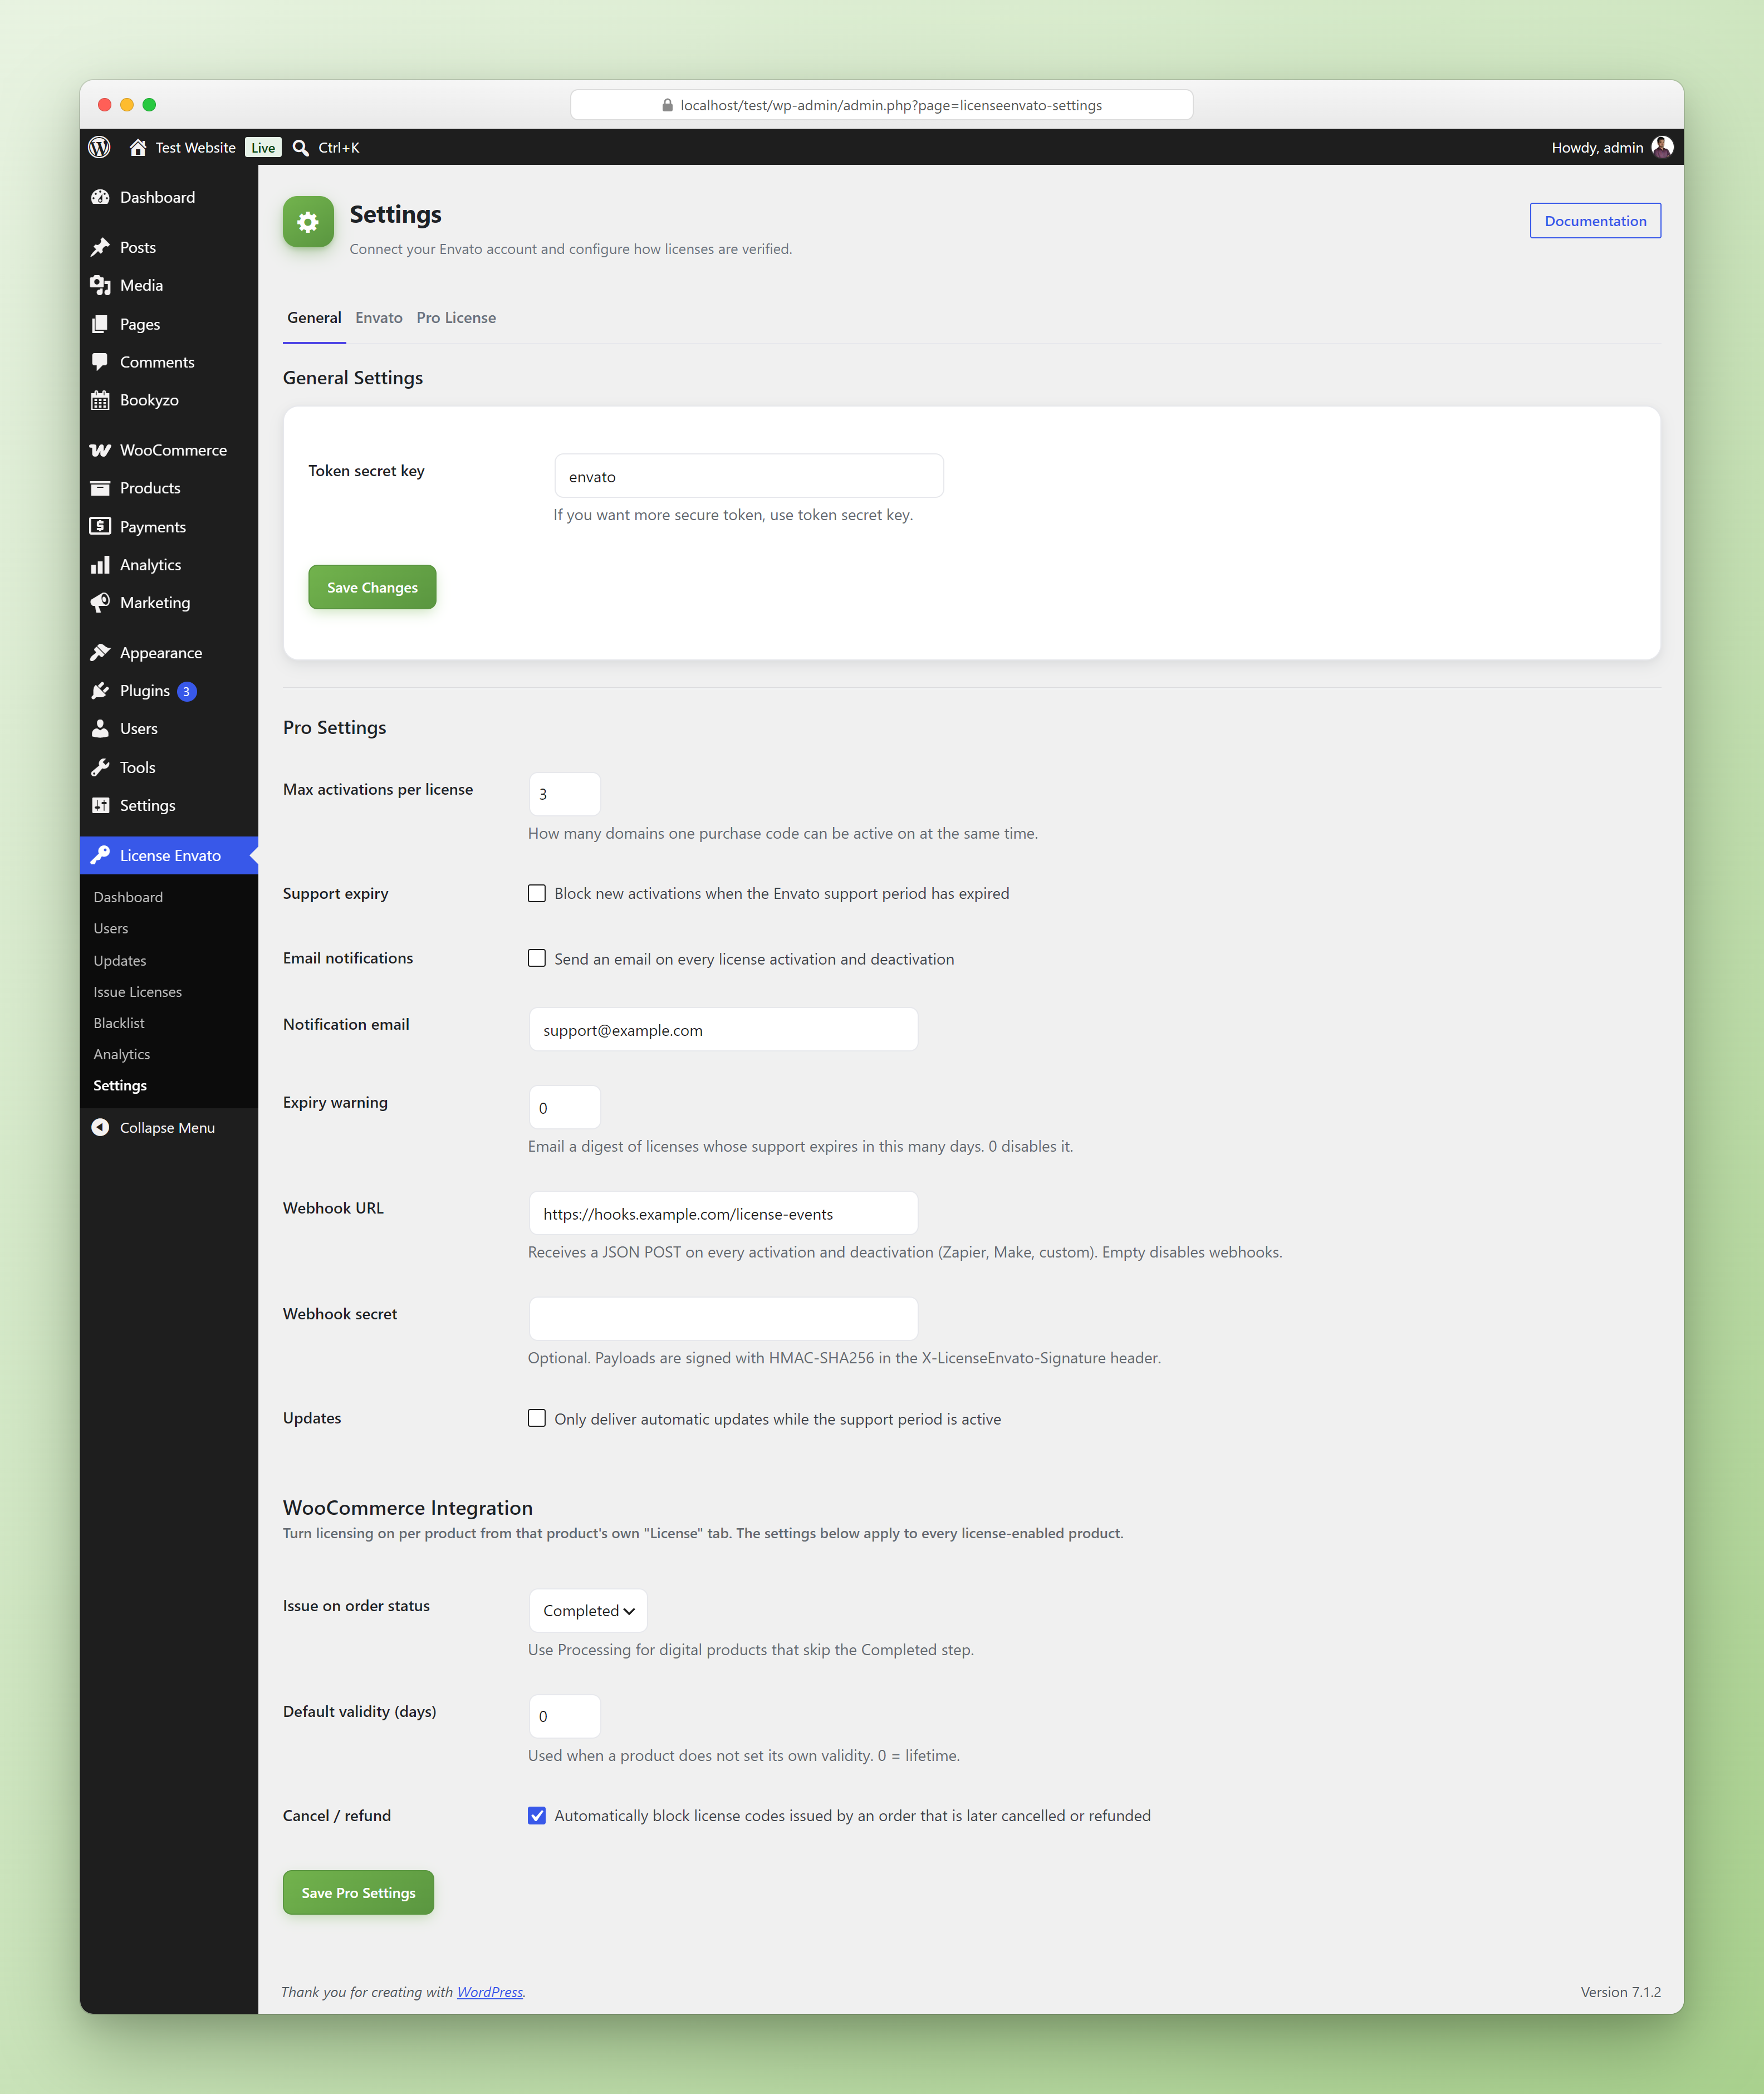
Task: Click the admin avatar icon
Action: tap(1662, 147)
